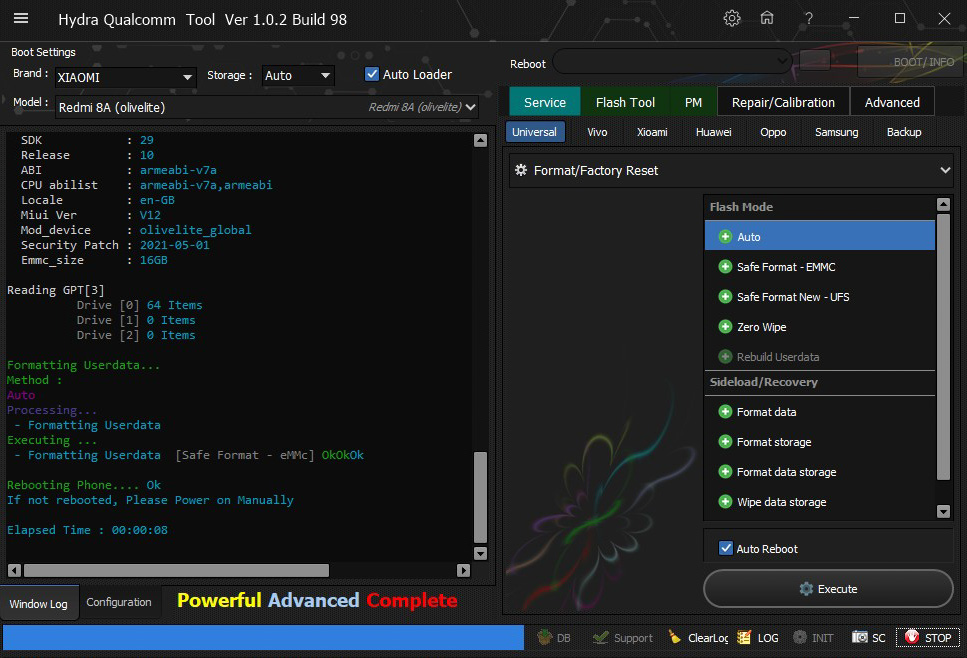Click plus icon beside Format storage
Image resolution: width=967 pixels, height=658 pixels.
[725, 442]
